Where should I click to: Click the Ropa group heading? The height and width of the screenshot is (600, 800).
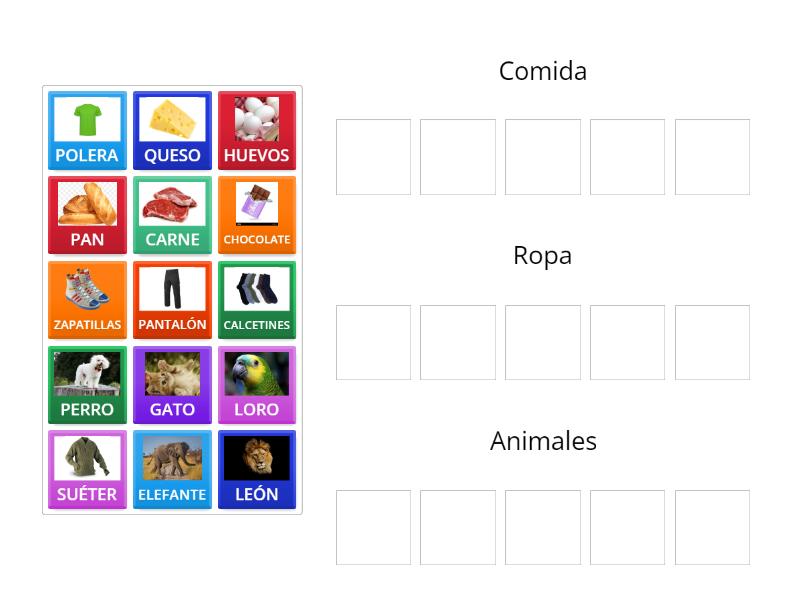click(x=543, y=256)
